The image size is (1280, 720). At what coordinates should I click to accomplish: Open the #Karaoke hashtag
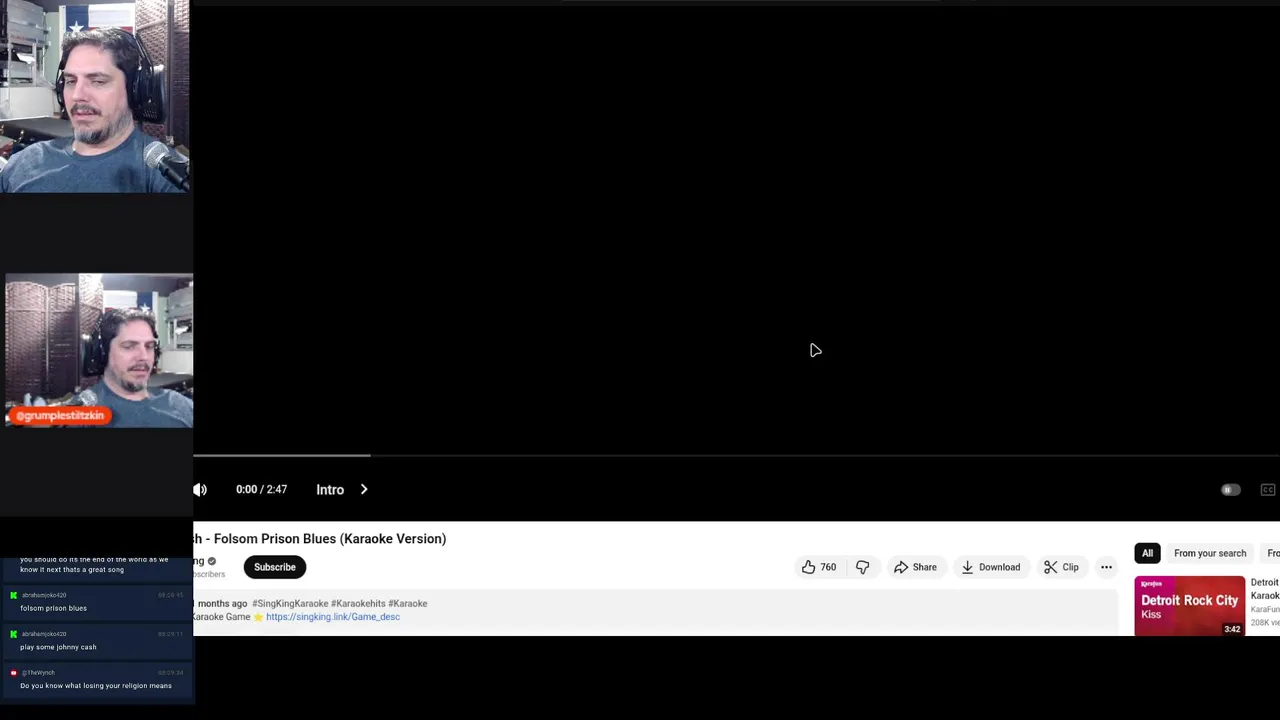point(408,603)
